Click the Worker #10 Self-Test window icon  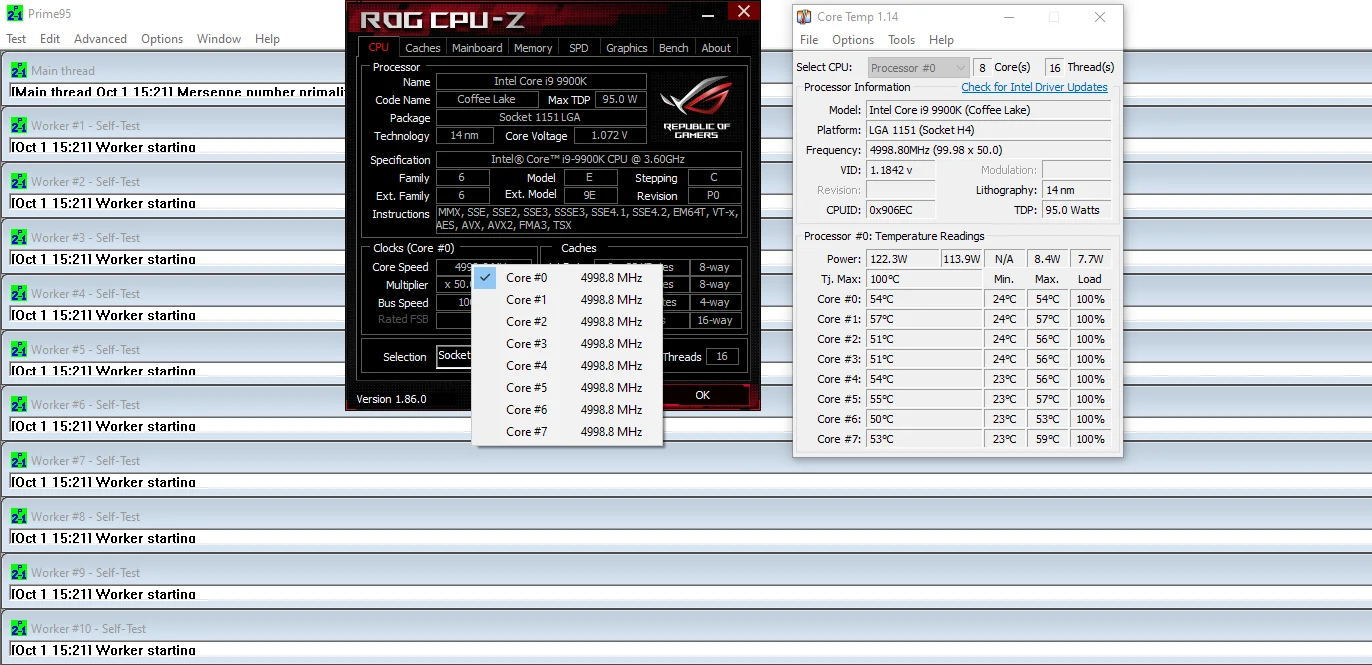[19, 629]
